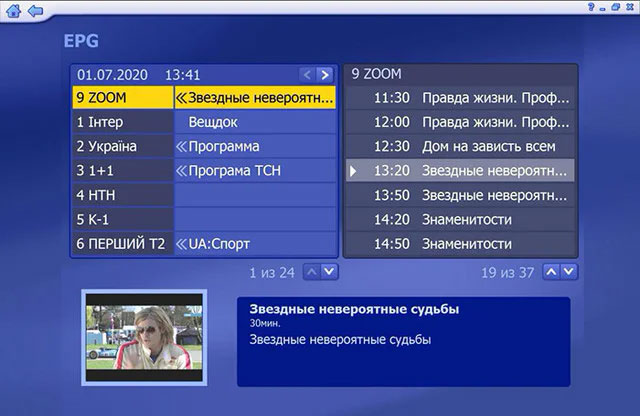
Task: Select channel 6 ПЕРШИЙ Т2
Action: point(123,244)
